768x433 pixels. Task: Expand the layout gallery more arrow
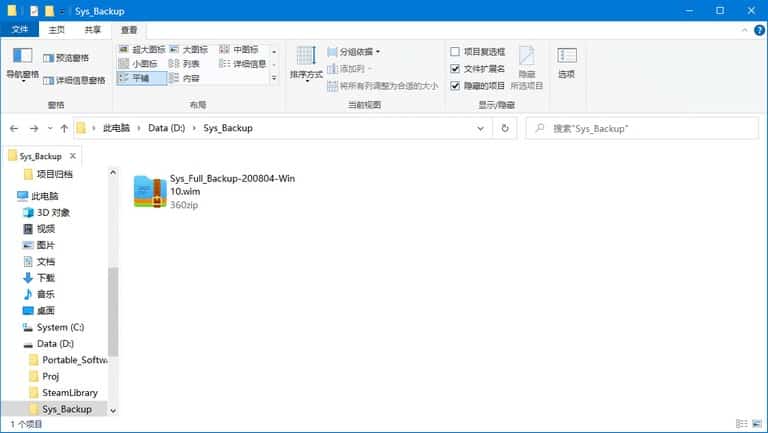[274, 78]
